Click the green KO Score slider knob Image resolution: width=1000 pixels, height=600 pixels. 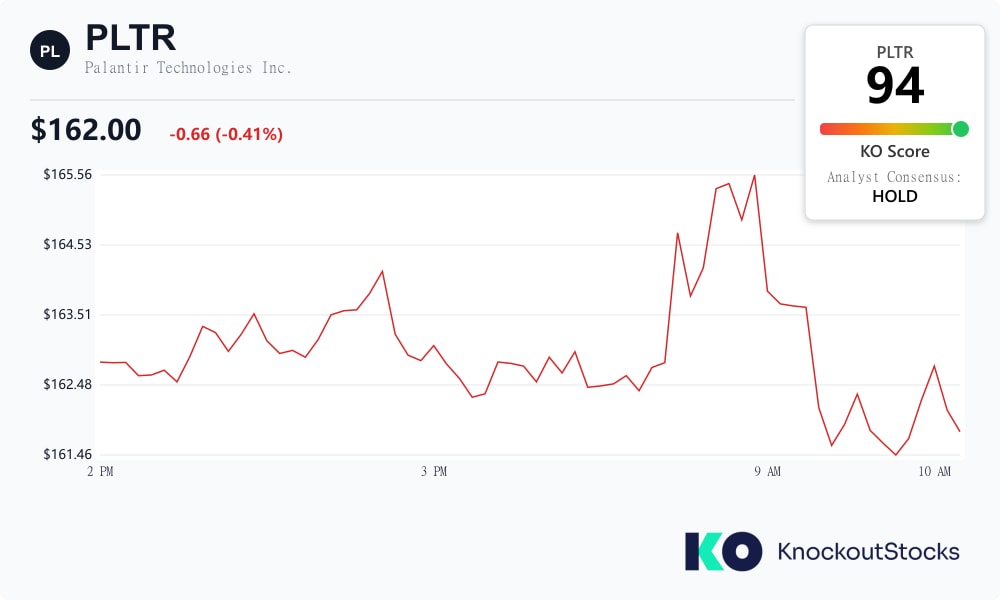coord(960,129)
